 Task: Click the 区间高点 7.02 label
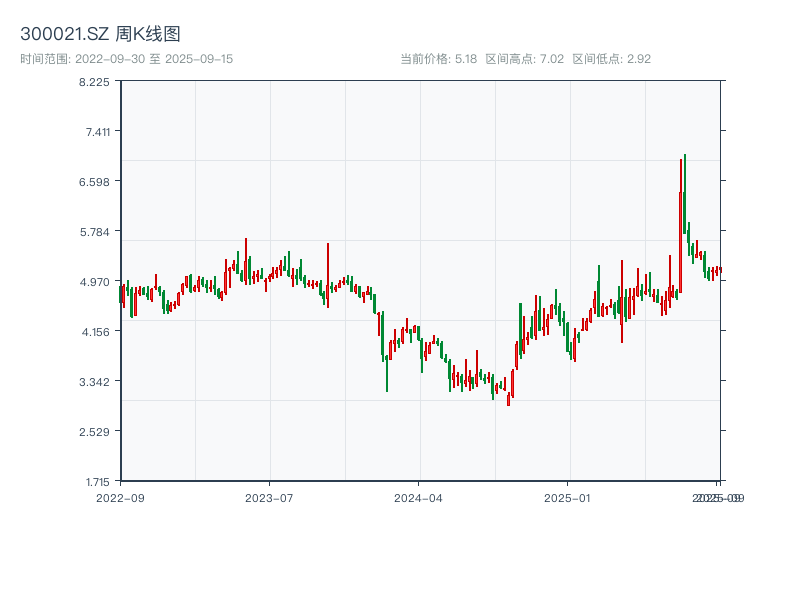(525, 59)
